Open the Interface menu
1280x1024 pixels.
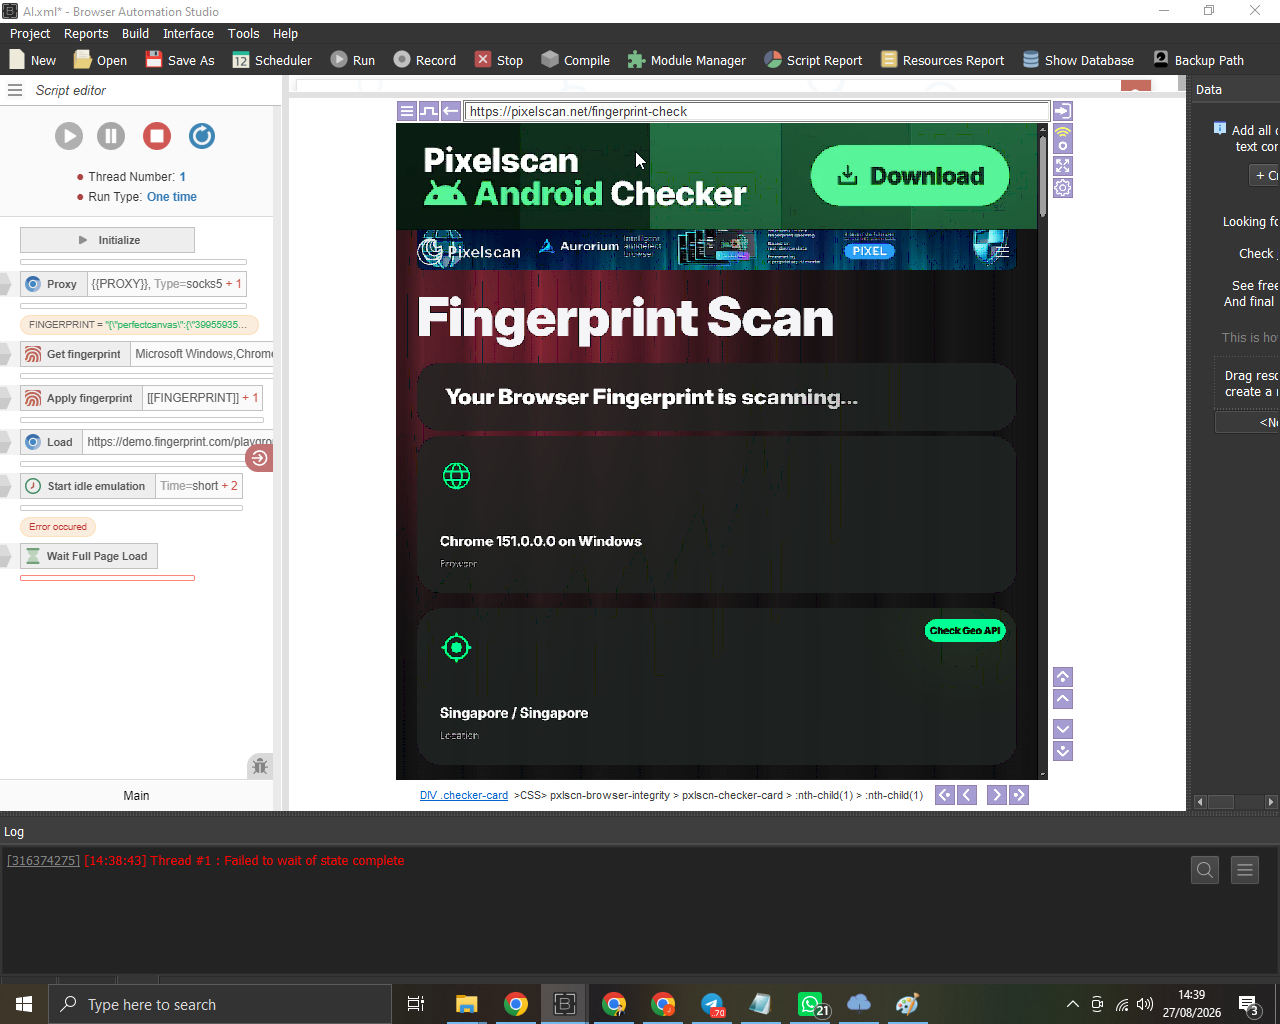pos(188,33)
